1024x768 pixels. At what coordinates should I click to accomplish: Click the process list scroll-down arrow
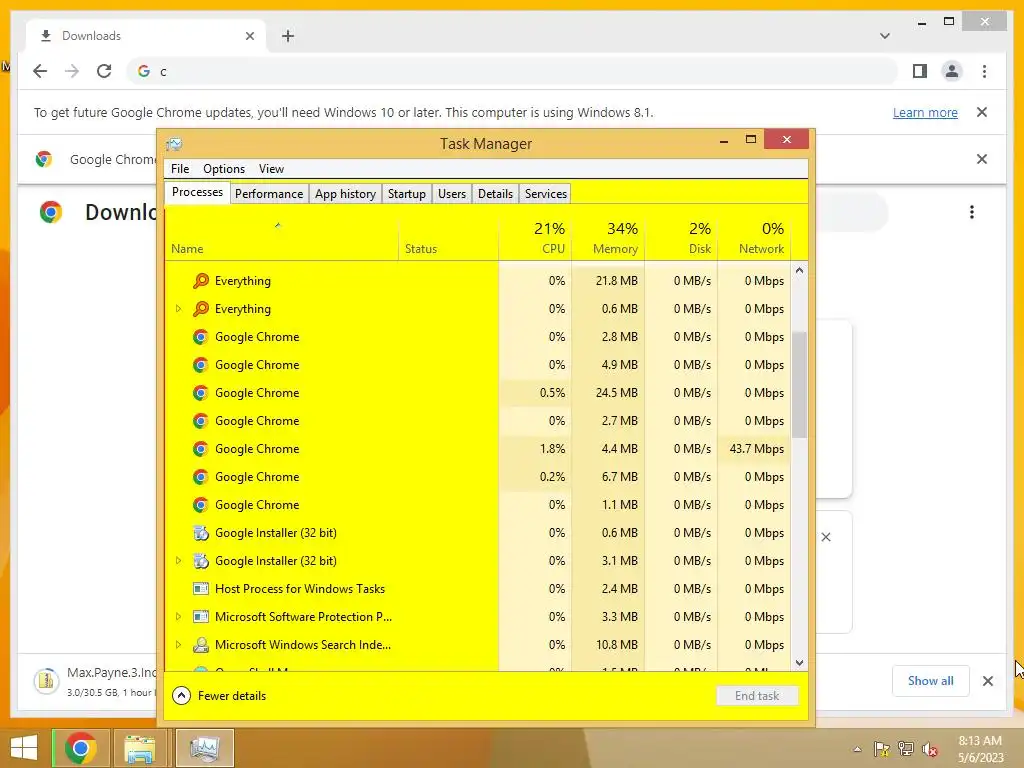[799, 663]
